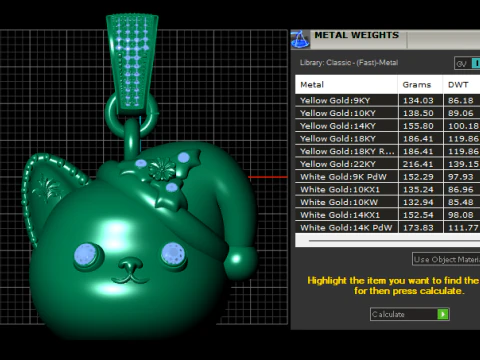
Task: Click the horizontal scrollbar below metal table
Action: coord(393,240)
